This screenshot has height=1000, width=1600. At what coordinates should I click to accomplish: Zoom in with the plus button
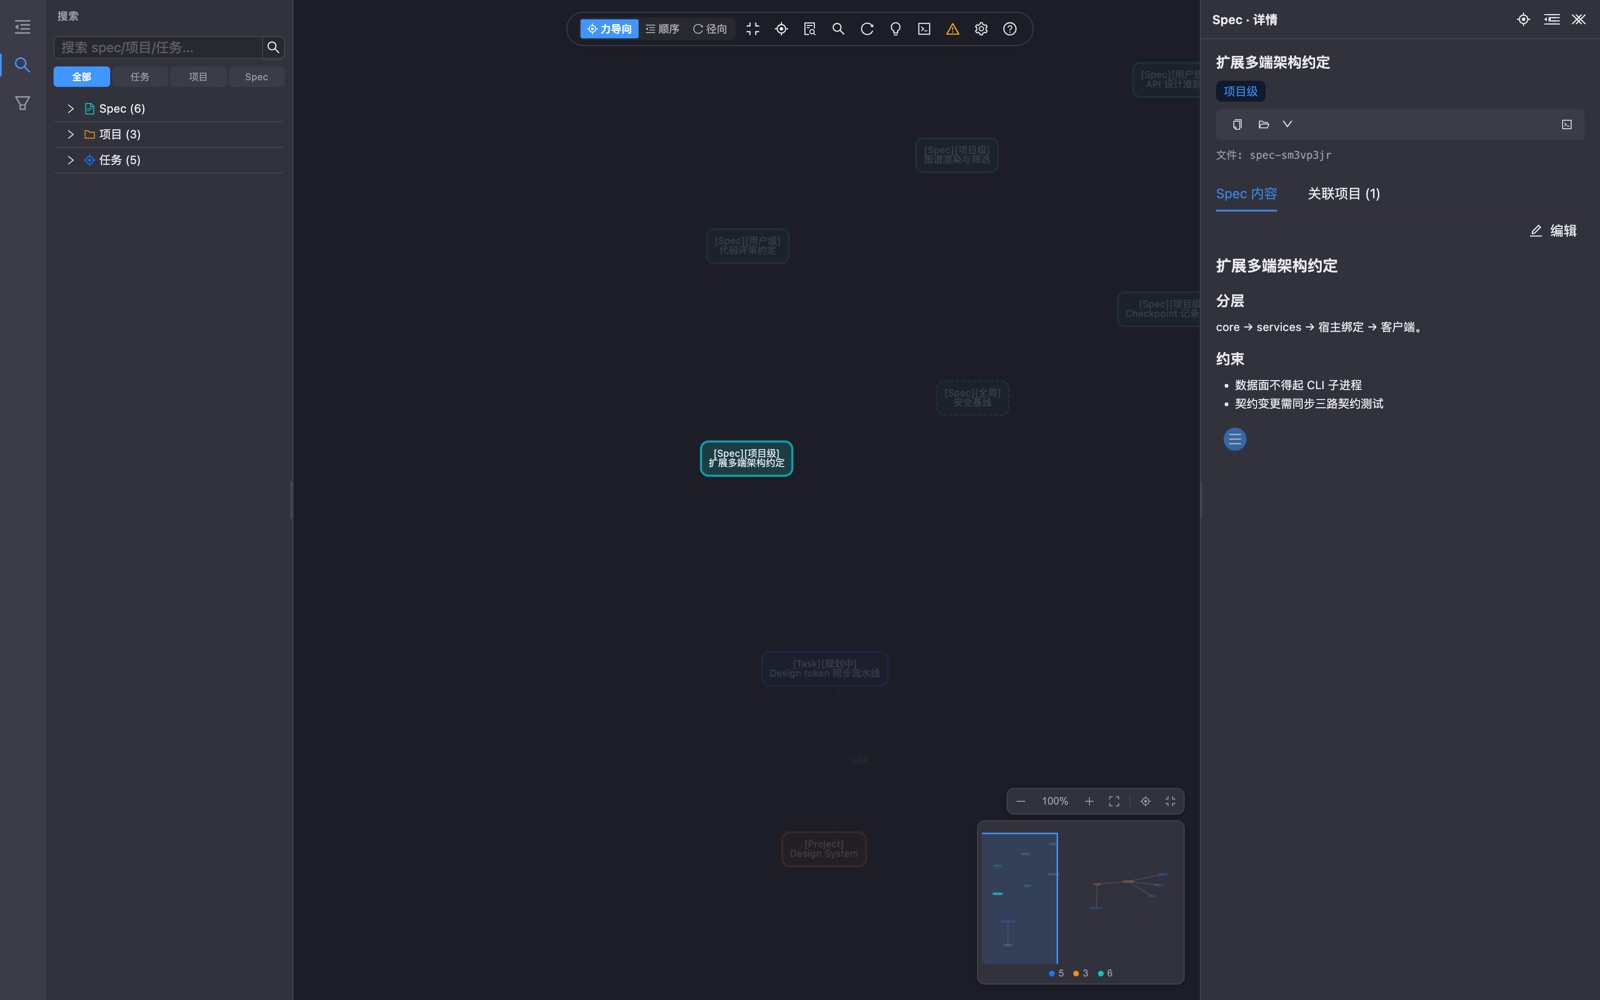coord(1089,801)
